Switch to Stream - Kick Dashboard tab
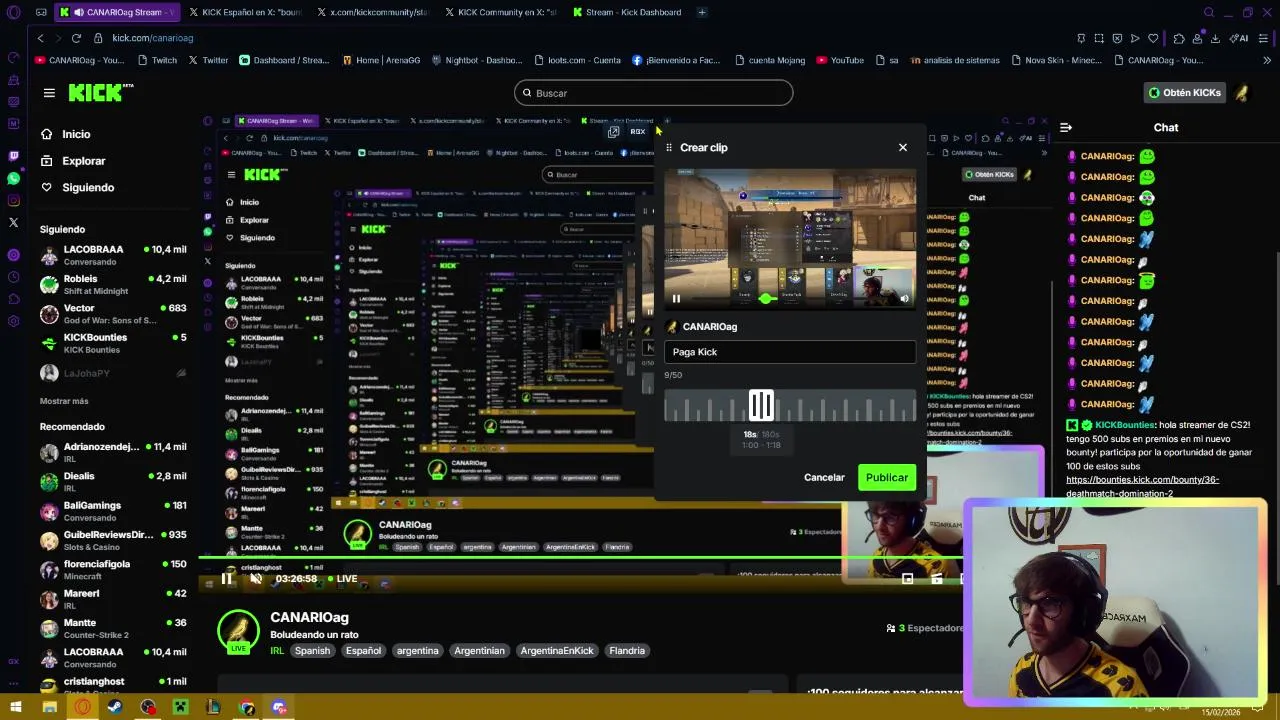The width and height of the screenshot is (1280, 720). [x=628, y=12]
